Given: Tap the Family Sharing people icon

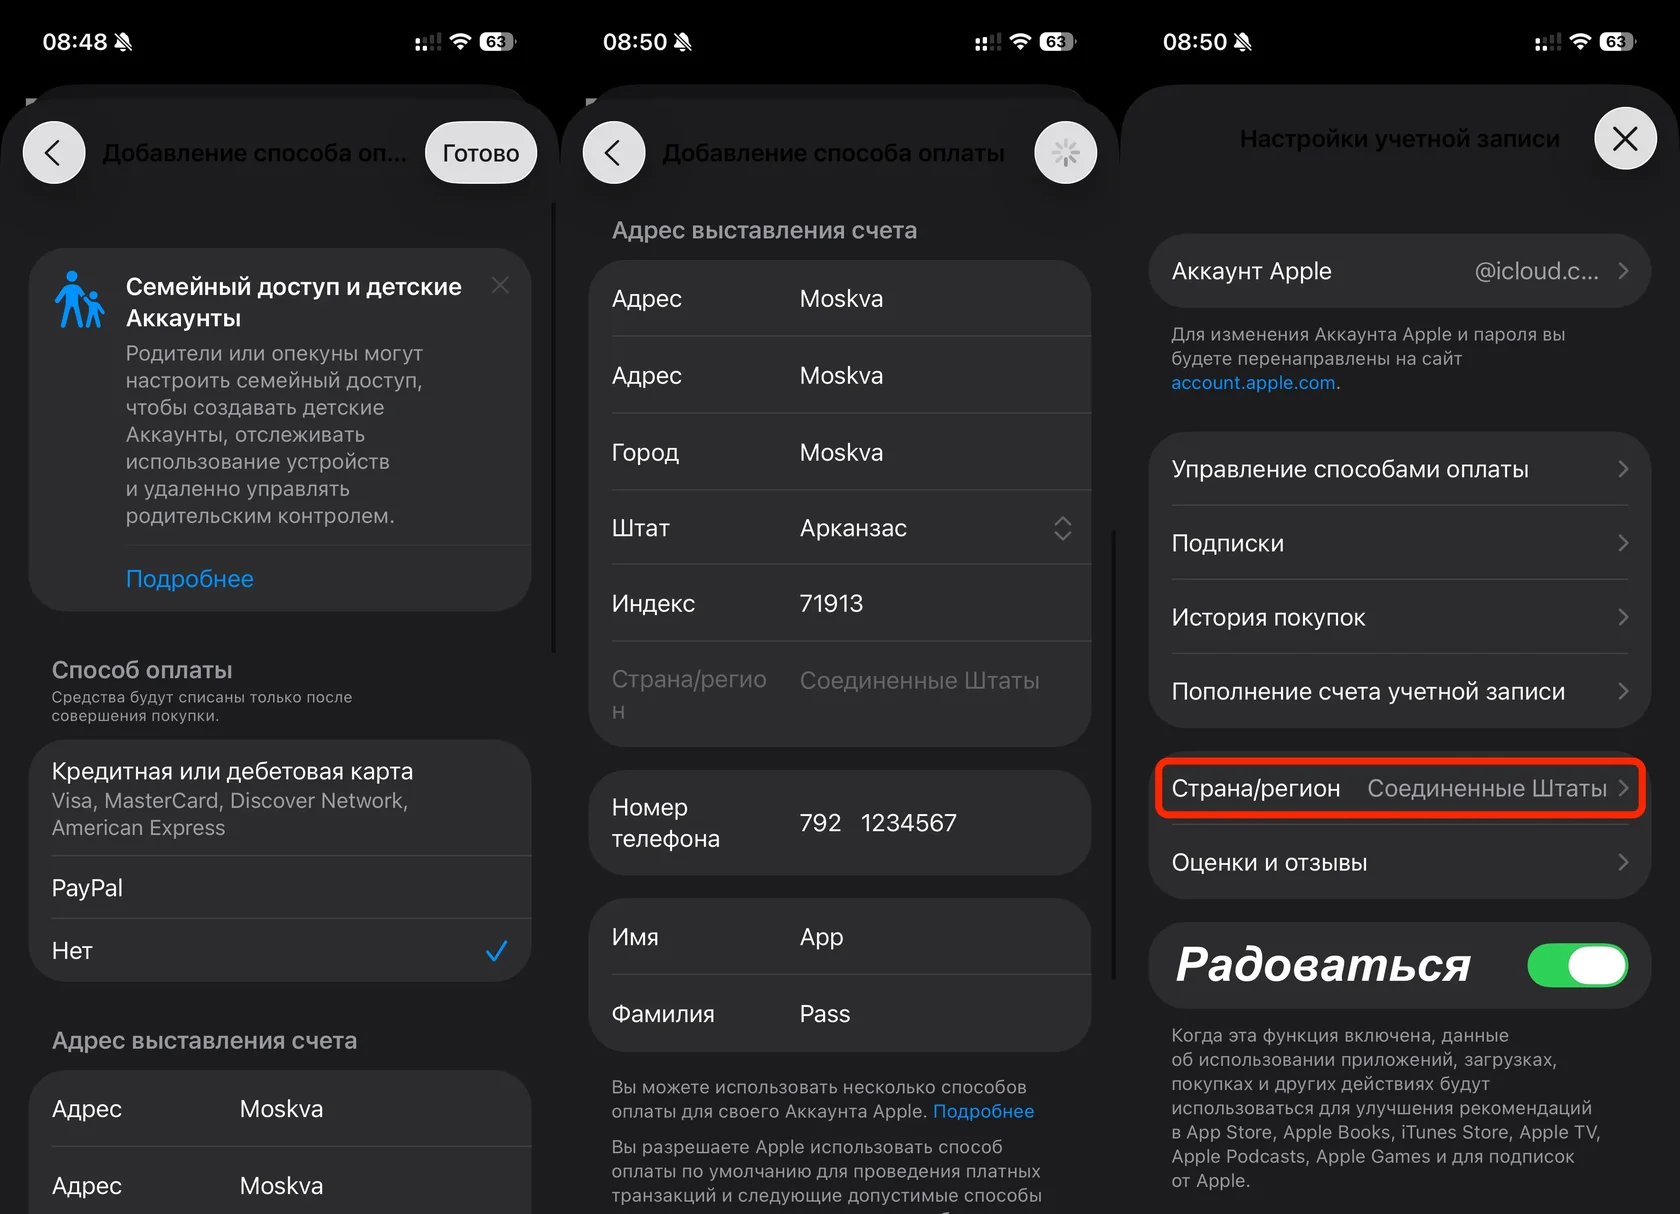Looking at the screenshot, I should pyautogui.click(x=80, y=300).
